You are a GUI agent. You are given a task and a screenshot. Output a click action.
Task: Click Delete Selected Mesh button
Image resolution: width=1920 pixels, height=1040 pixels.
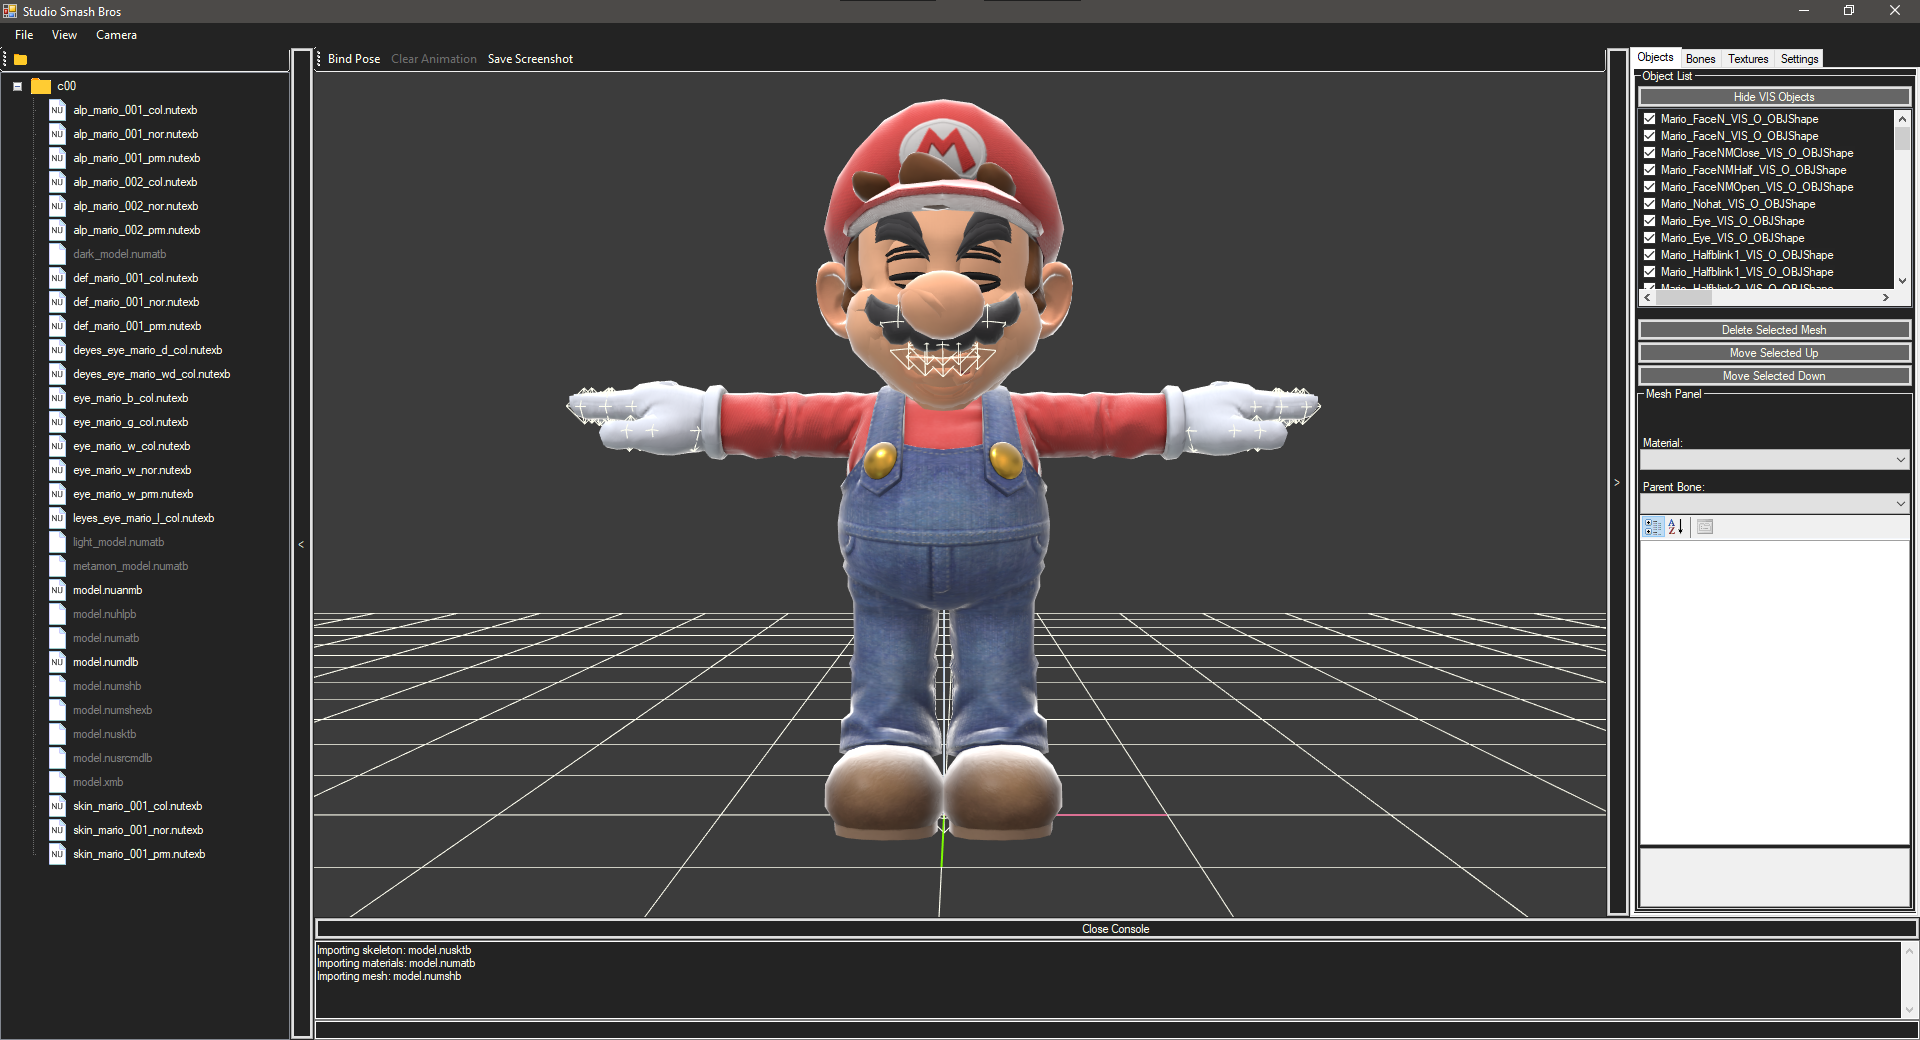[1774, 330]
